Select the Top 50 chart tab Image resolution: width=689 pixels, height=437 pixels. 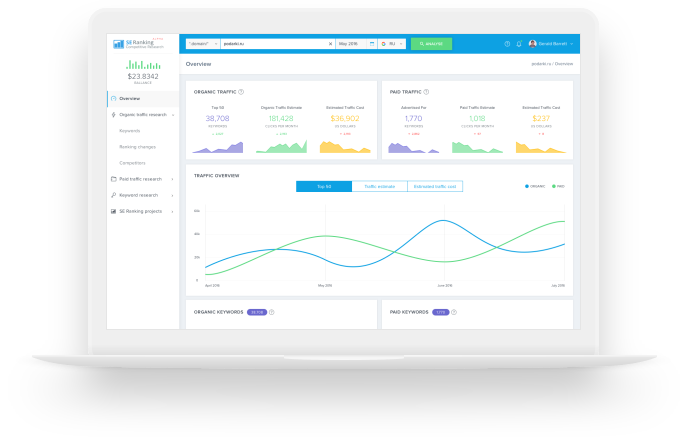[324, 187]
